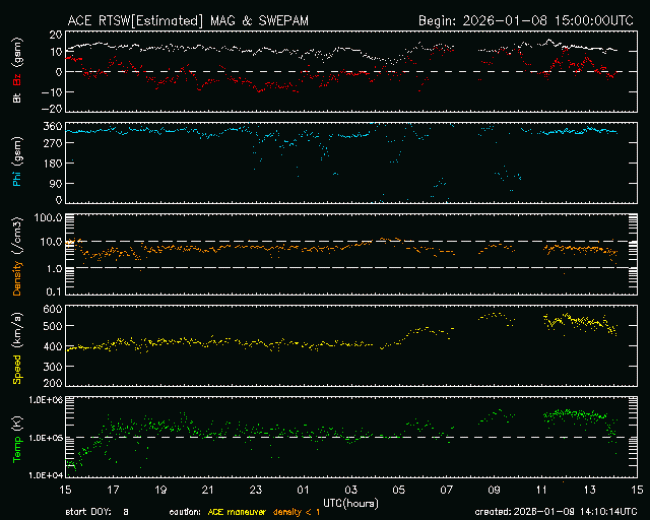This screenshot has width=650, height=520.
Task: Click the cyan 'Phi' axis label
Action: coord(17,177)
